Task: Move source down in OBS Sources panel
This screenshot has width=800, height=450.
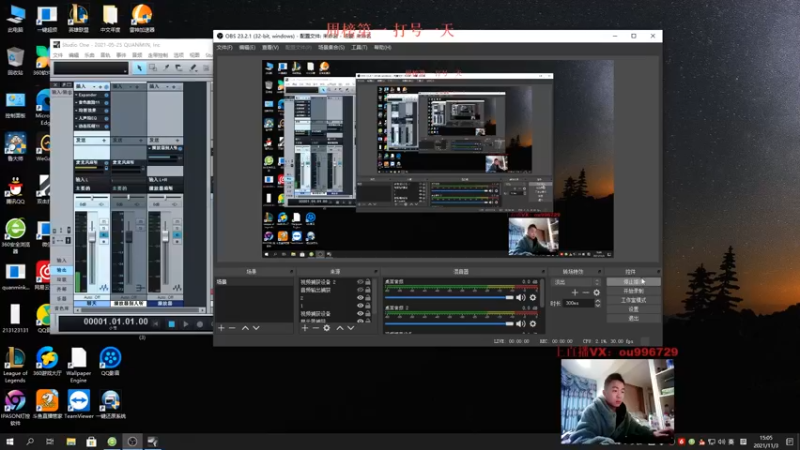Action: pos(351,328)
